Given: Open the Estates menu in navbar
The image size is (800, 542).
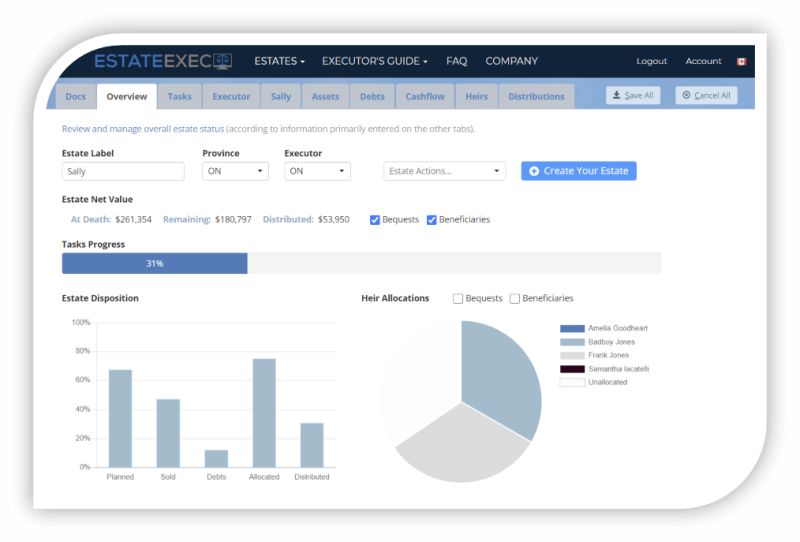Looking at the screenshot, I should pyautogui.click(x=279, y=61).
